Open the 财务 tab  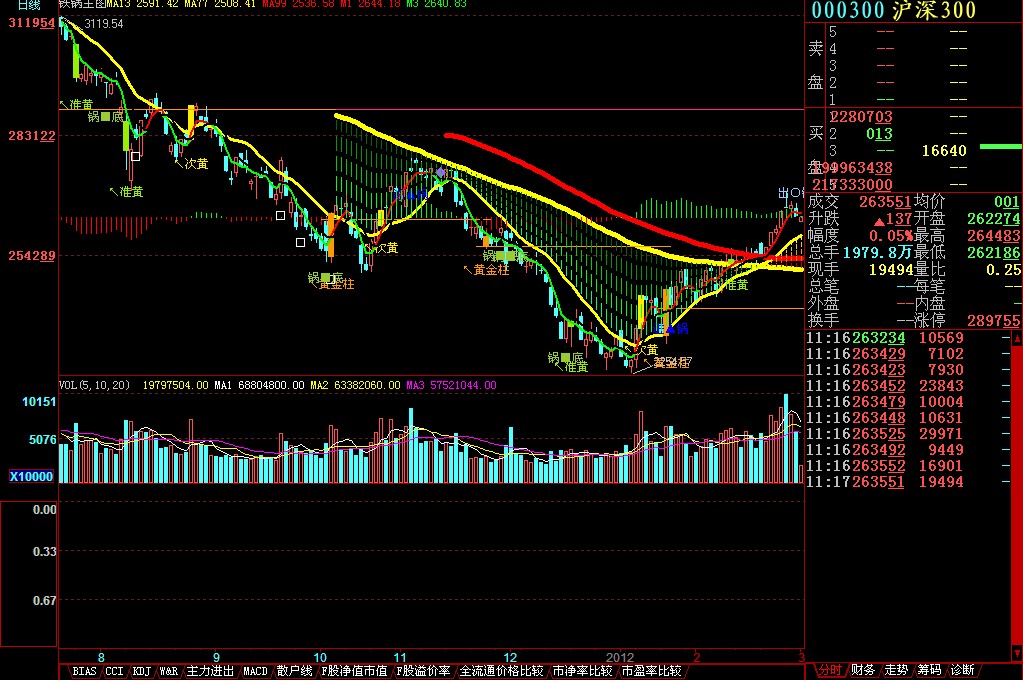click(864, 670)
